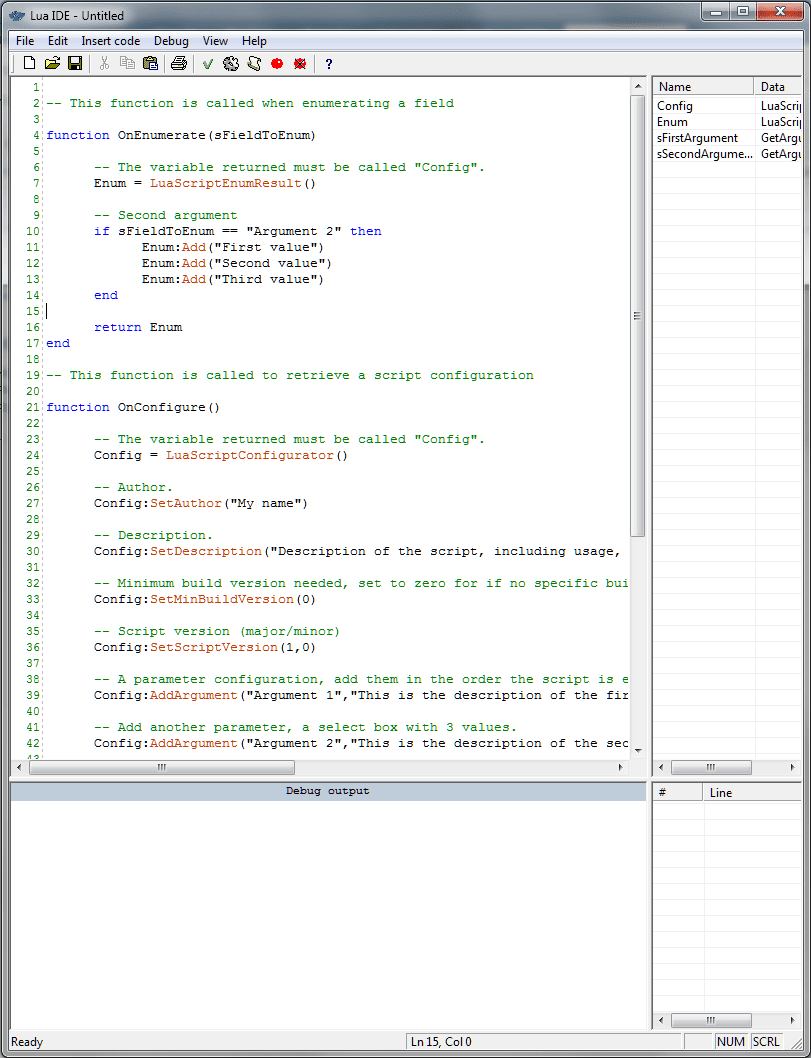The height and width of the screenshot is (1058, 811).
Task: Open the Edit menu
Action: (x=58, y=40)
